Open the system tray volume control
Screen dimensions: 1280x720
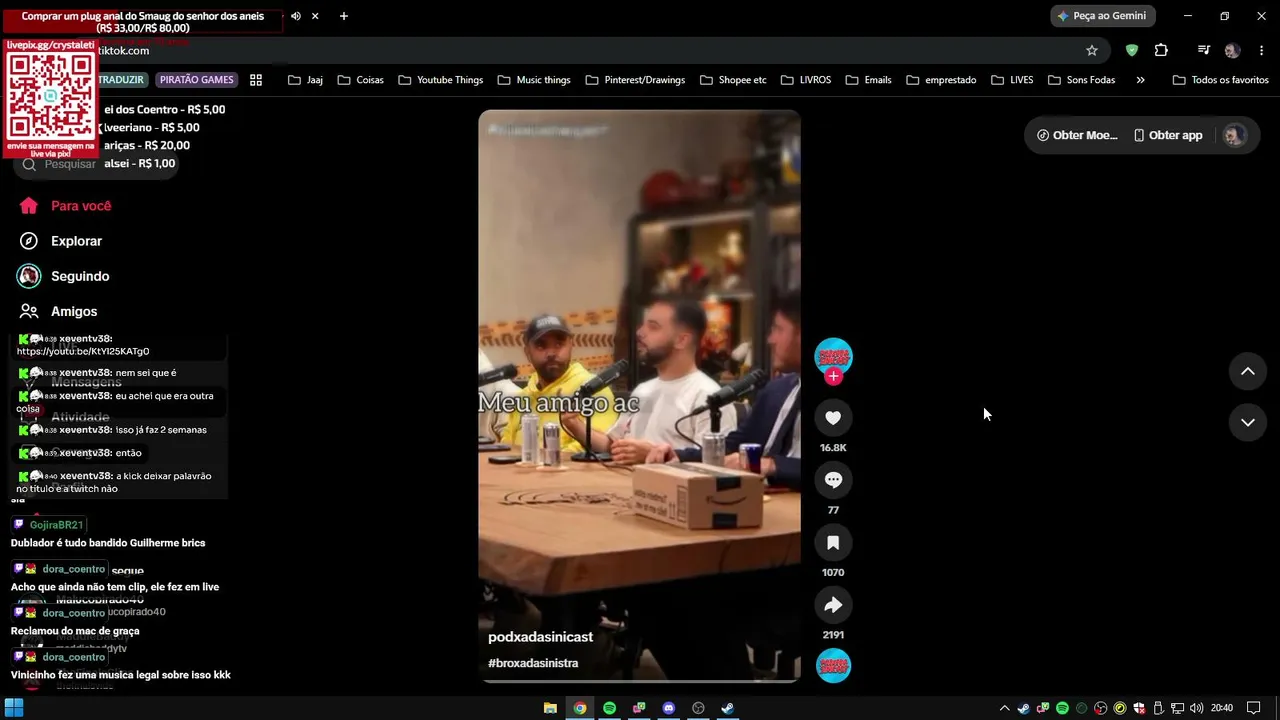[x=1197, y=708]
